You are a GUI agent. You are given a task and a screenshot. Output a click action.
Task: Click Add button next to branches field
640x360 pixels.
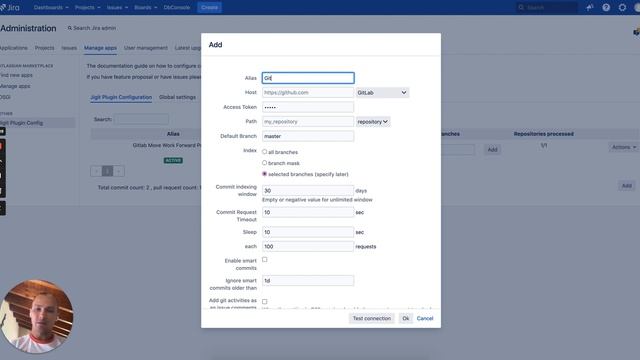[493, 149]
